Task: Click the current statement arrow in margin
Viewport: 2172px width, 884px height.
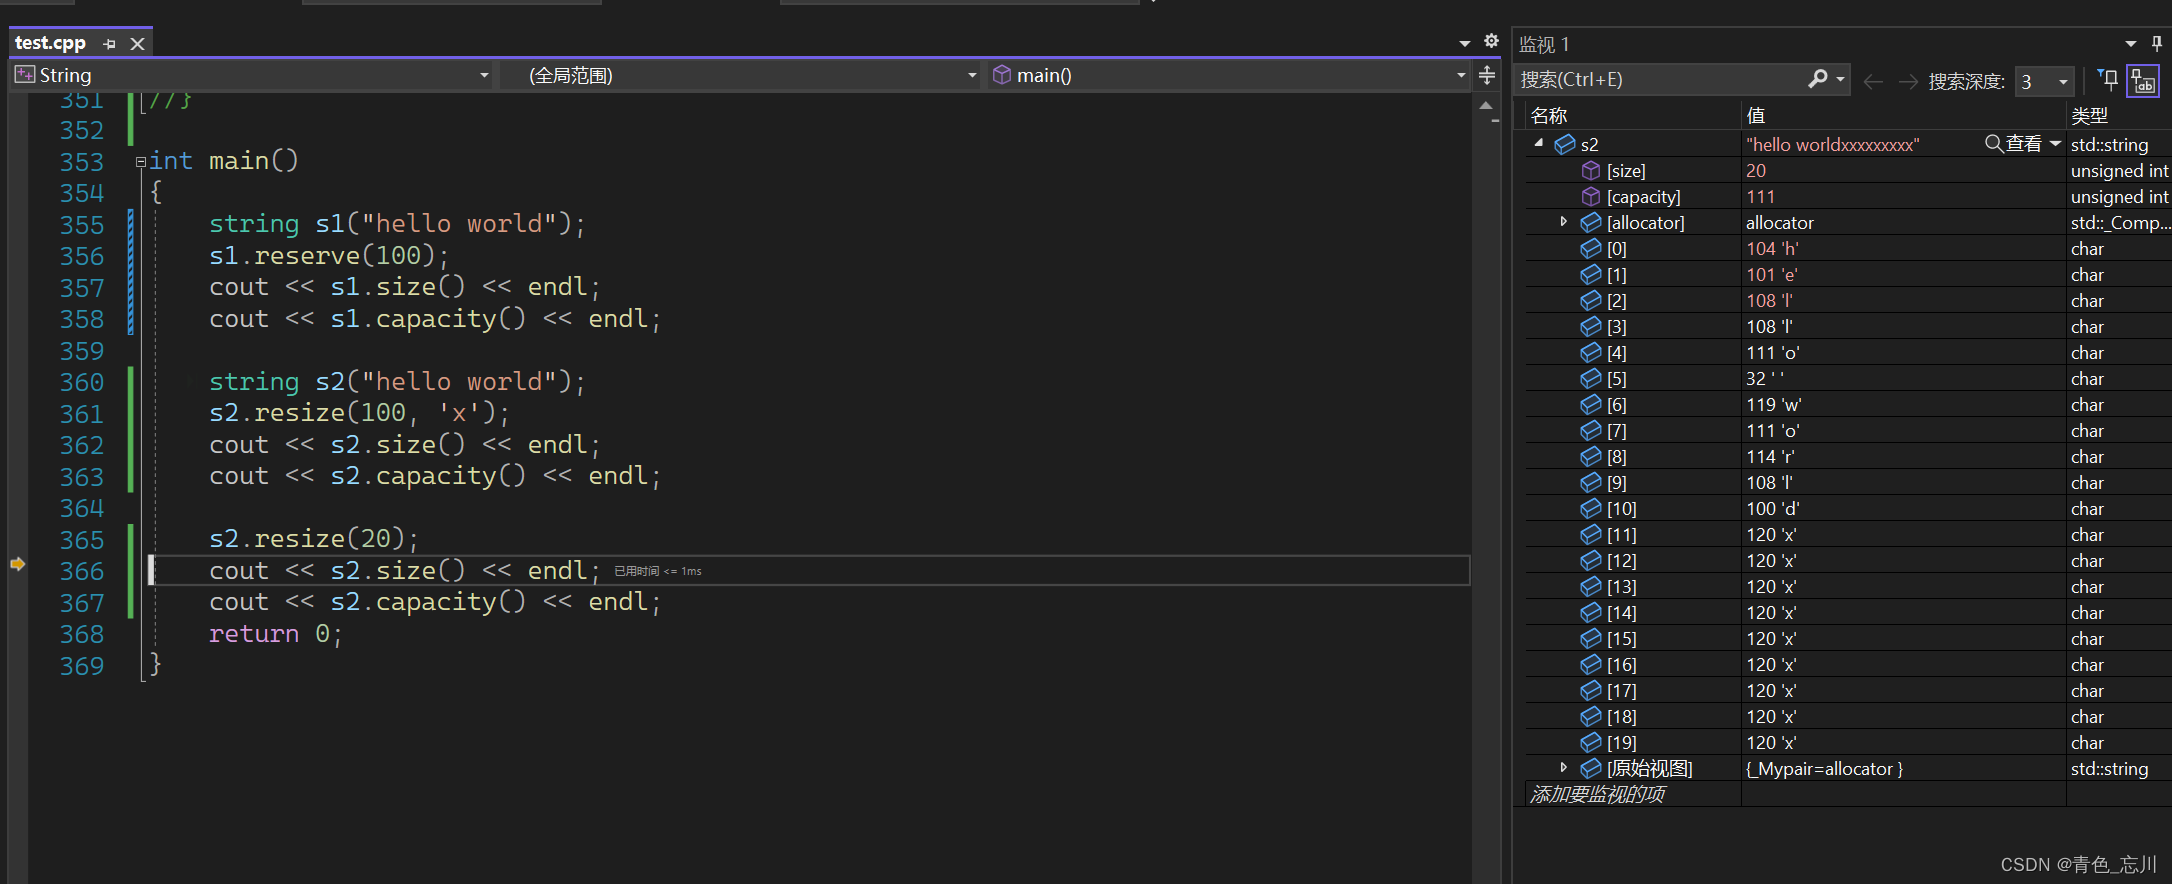Action: [x=17, y=565]
